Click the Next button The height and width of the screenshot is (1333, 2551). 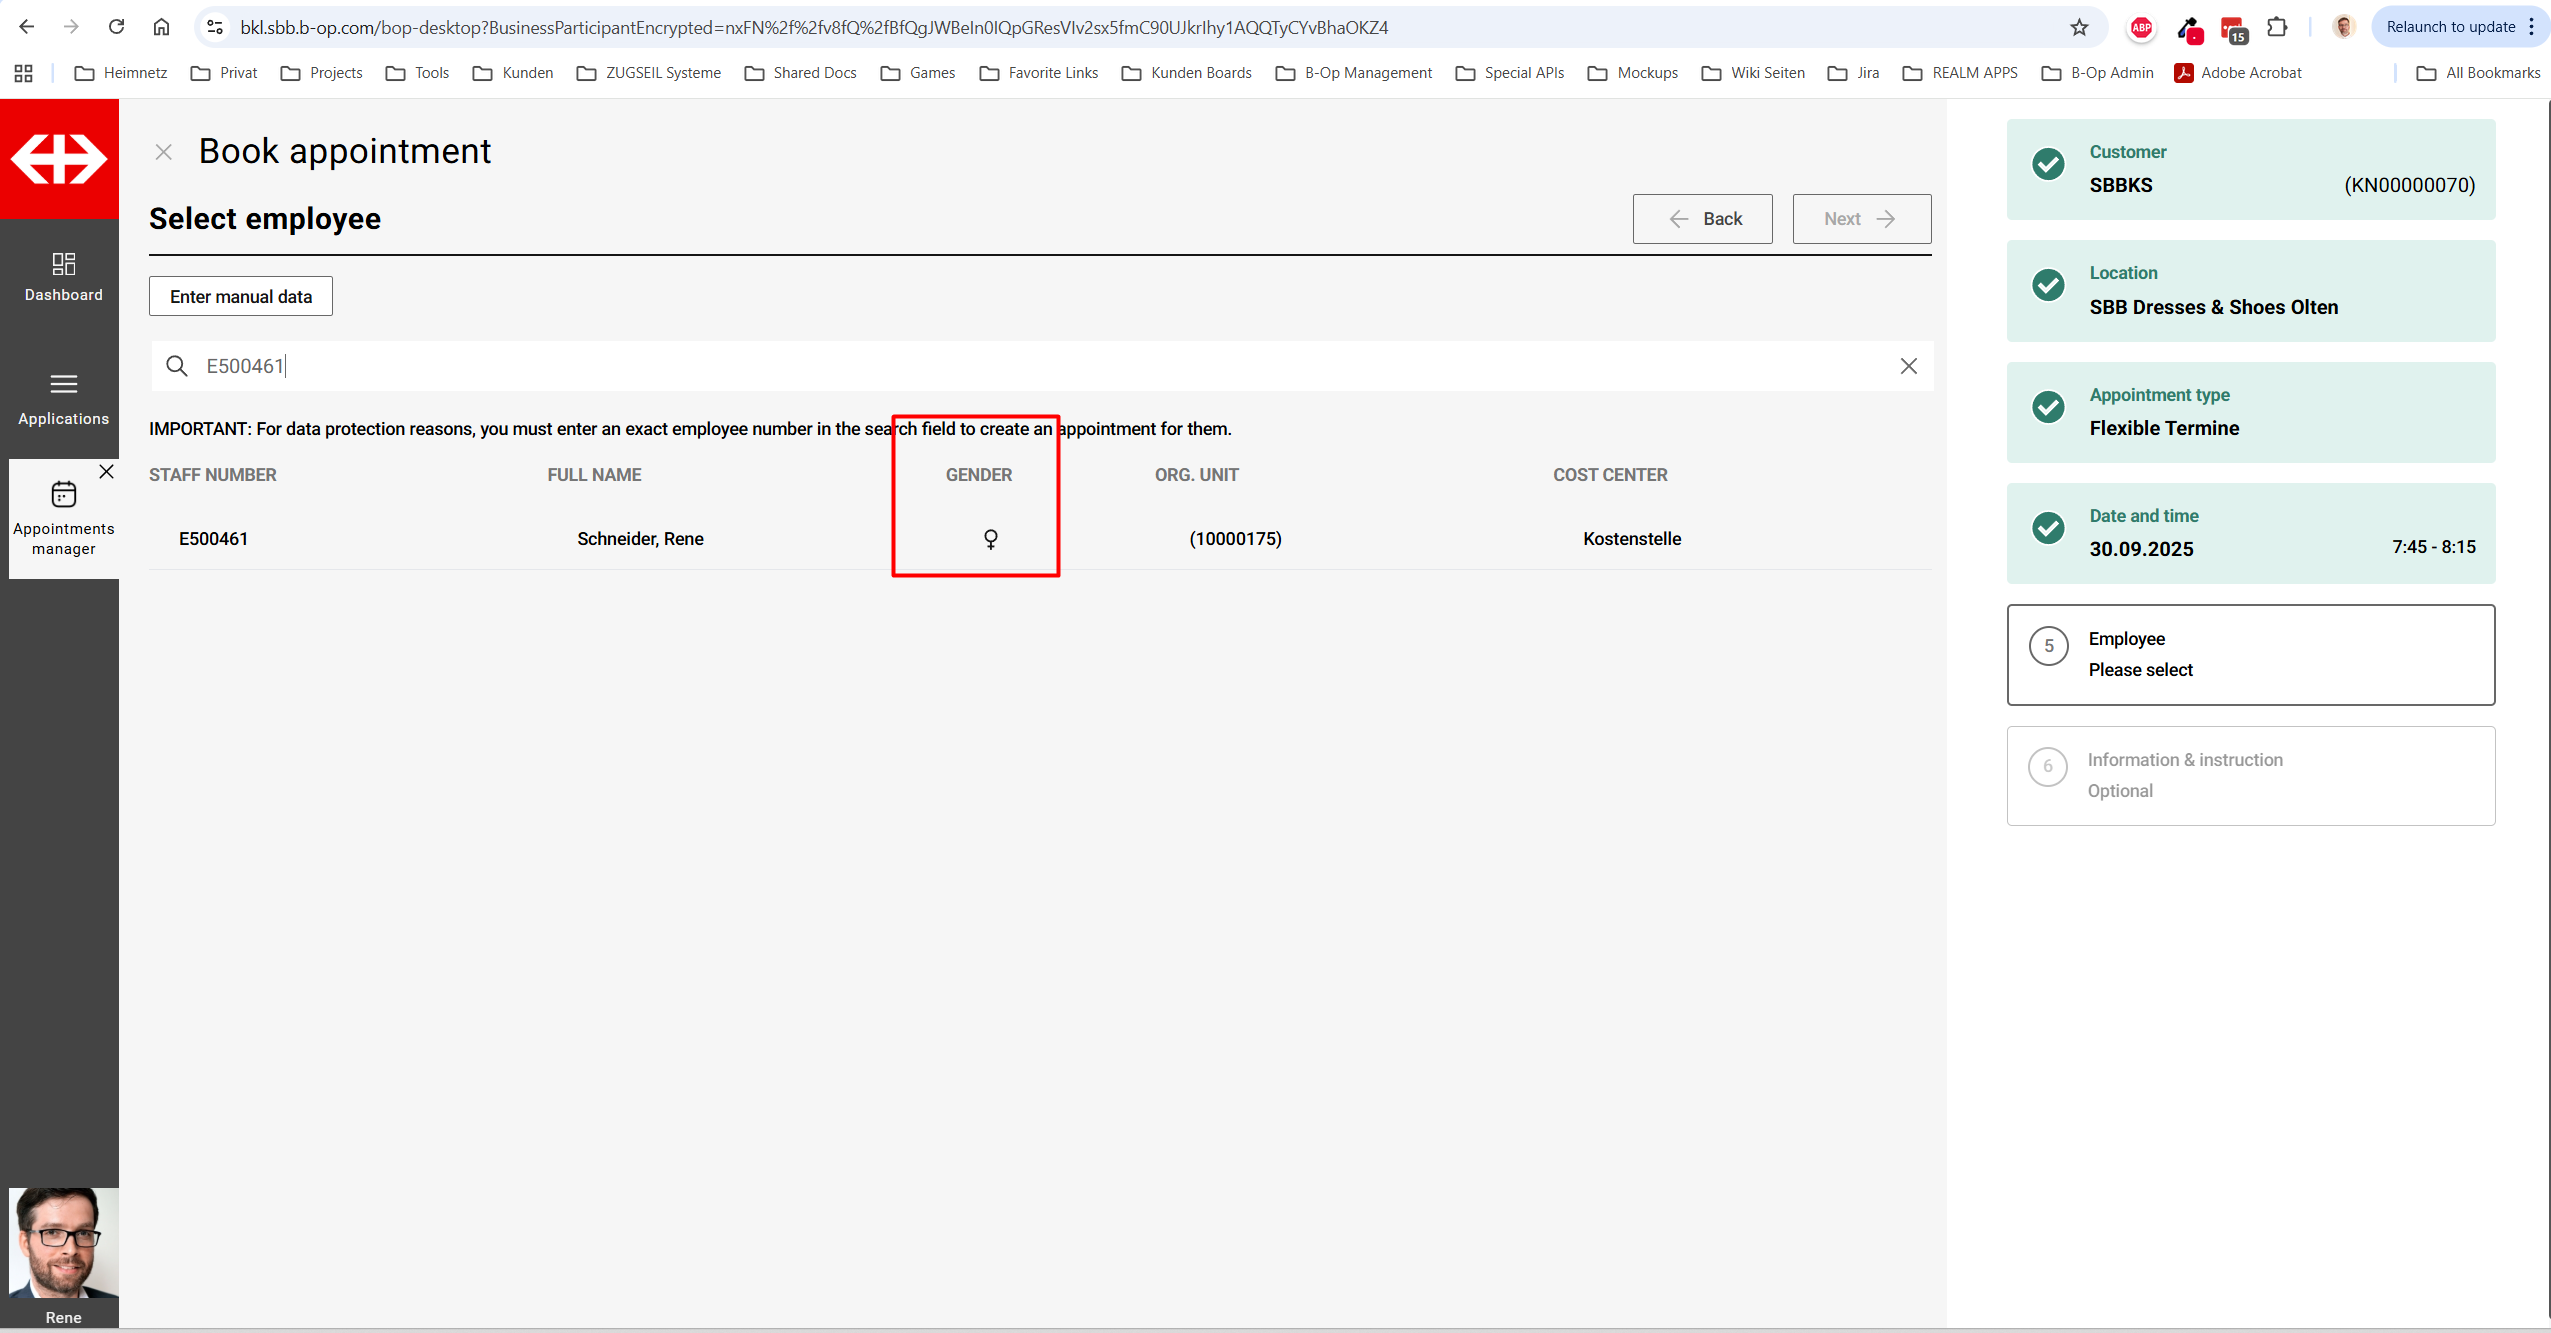click(x=1861, y=219)
